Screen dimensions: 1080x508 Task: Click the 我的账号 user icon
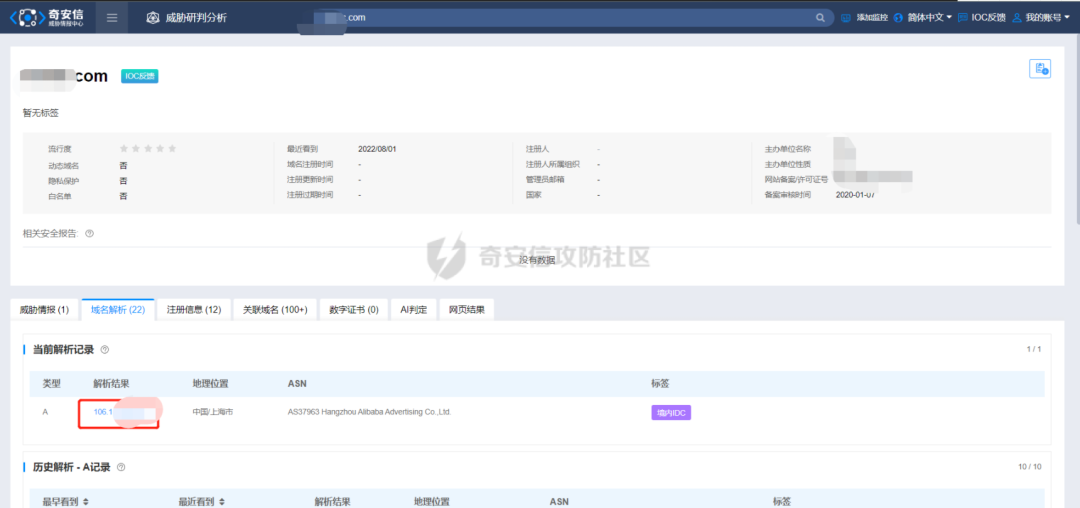pyautogui.click(x=1017, y=18)
